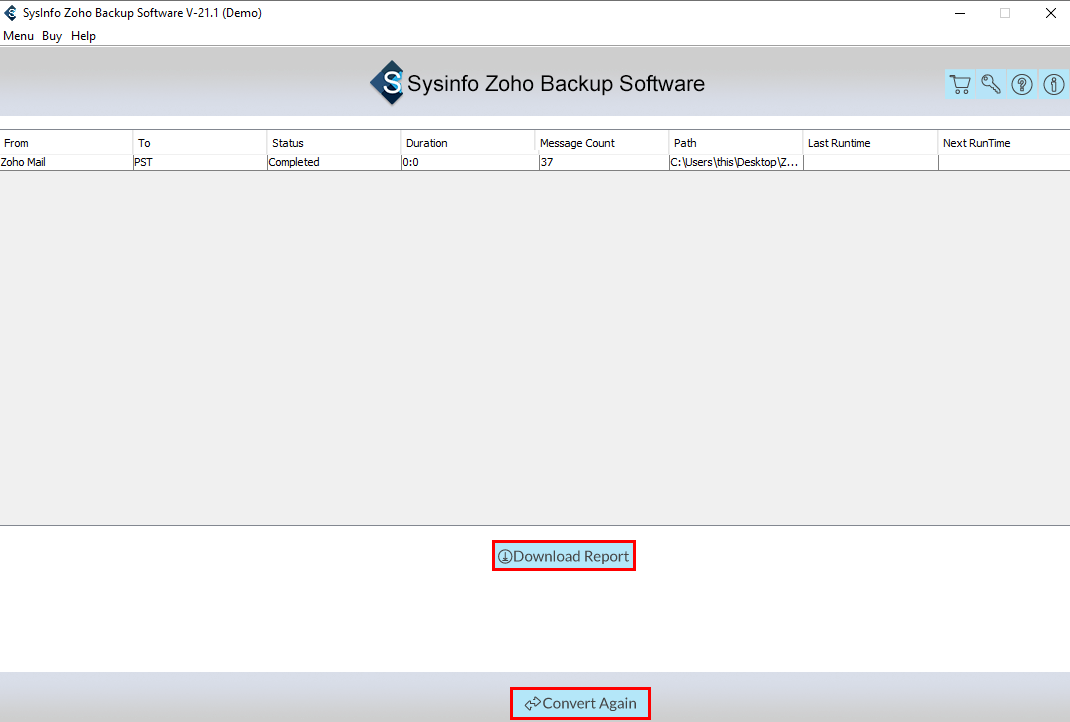The width and height of the screenshot is (1070, 722).
Task: Select the From column header
Action: pyautogui.click(x=66, y=143)
